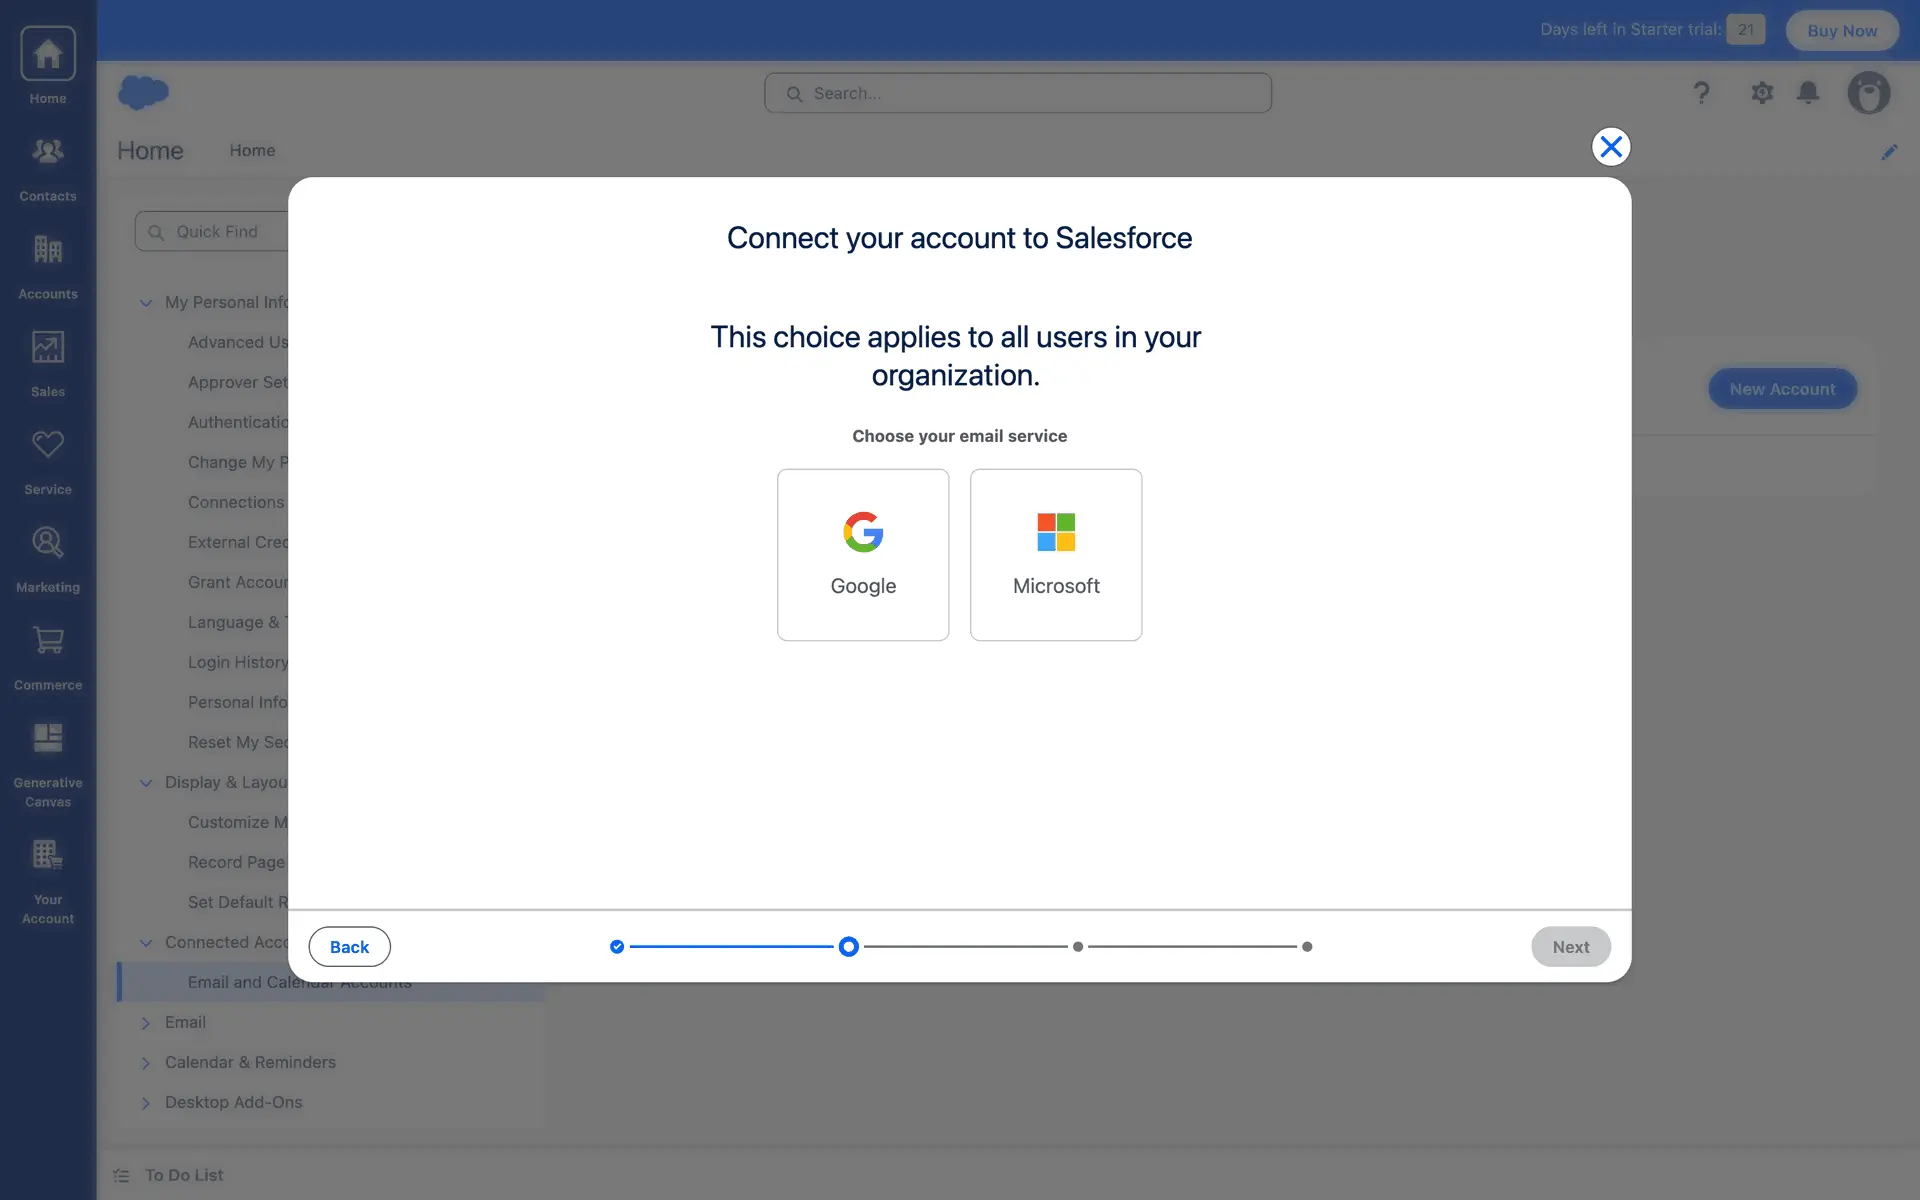Select Microsoft as email service

(x=1056, y=555)
